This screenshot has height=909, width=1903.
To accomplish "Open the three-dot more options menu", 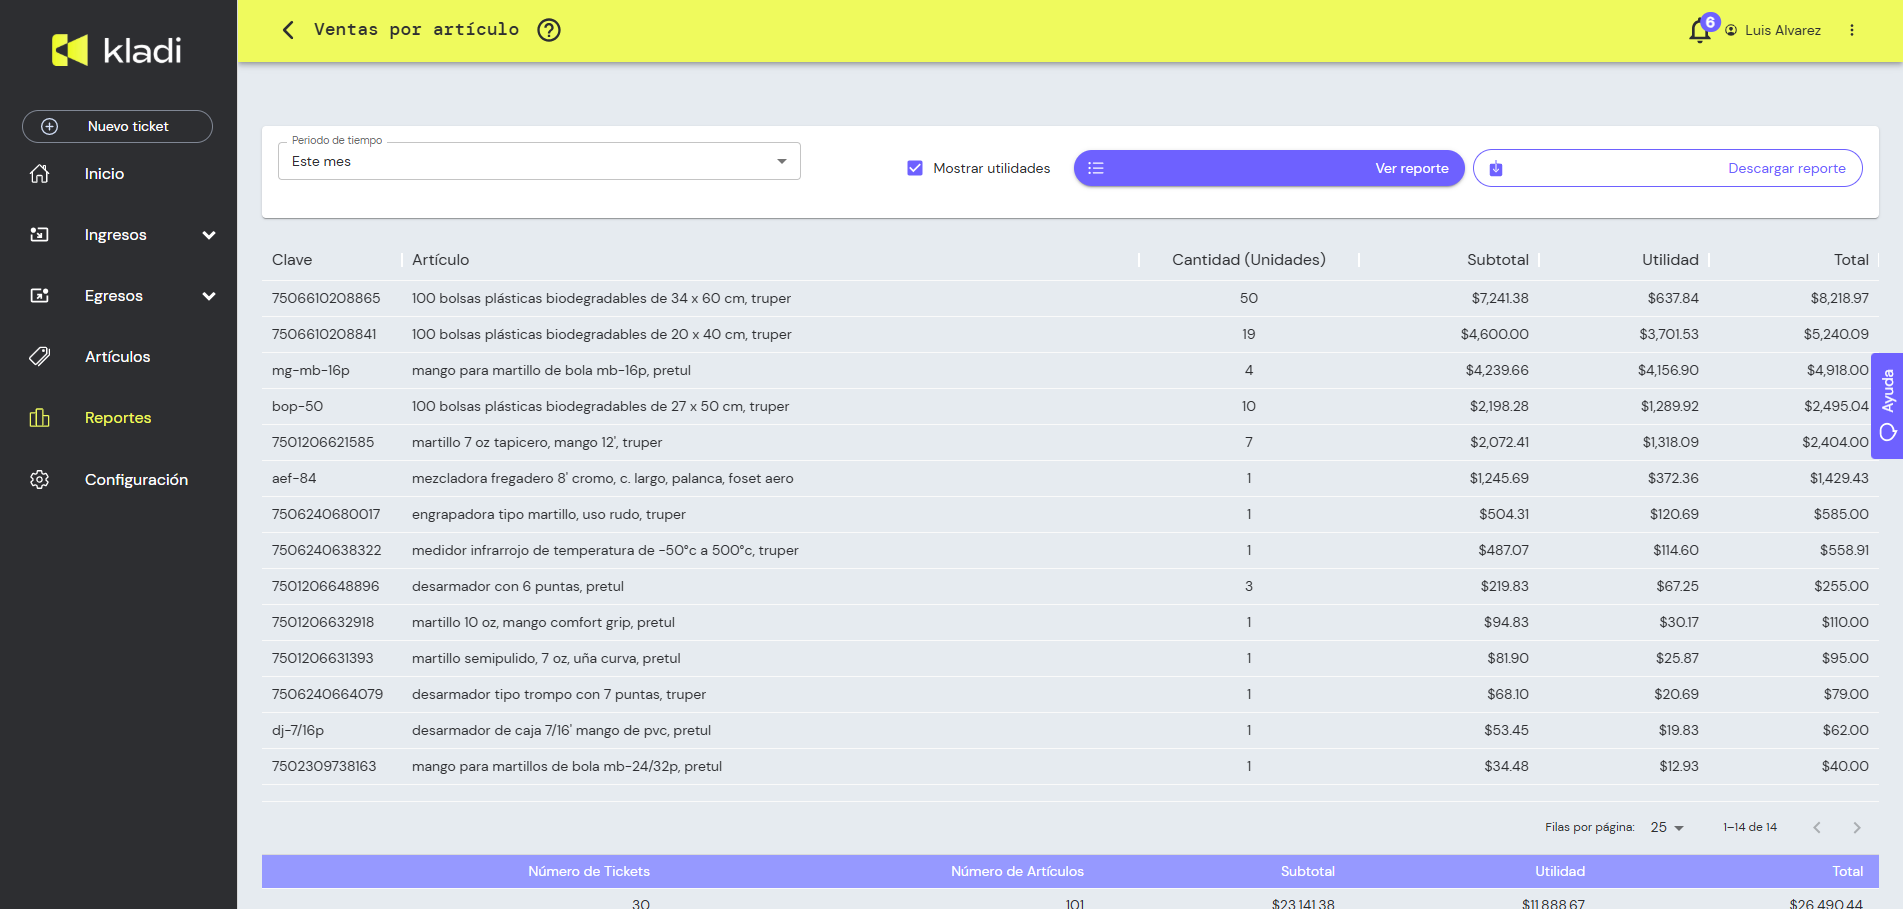I will [1852, 30].
